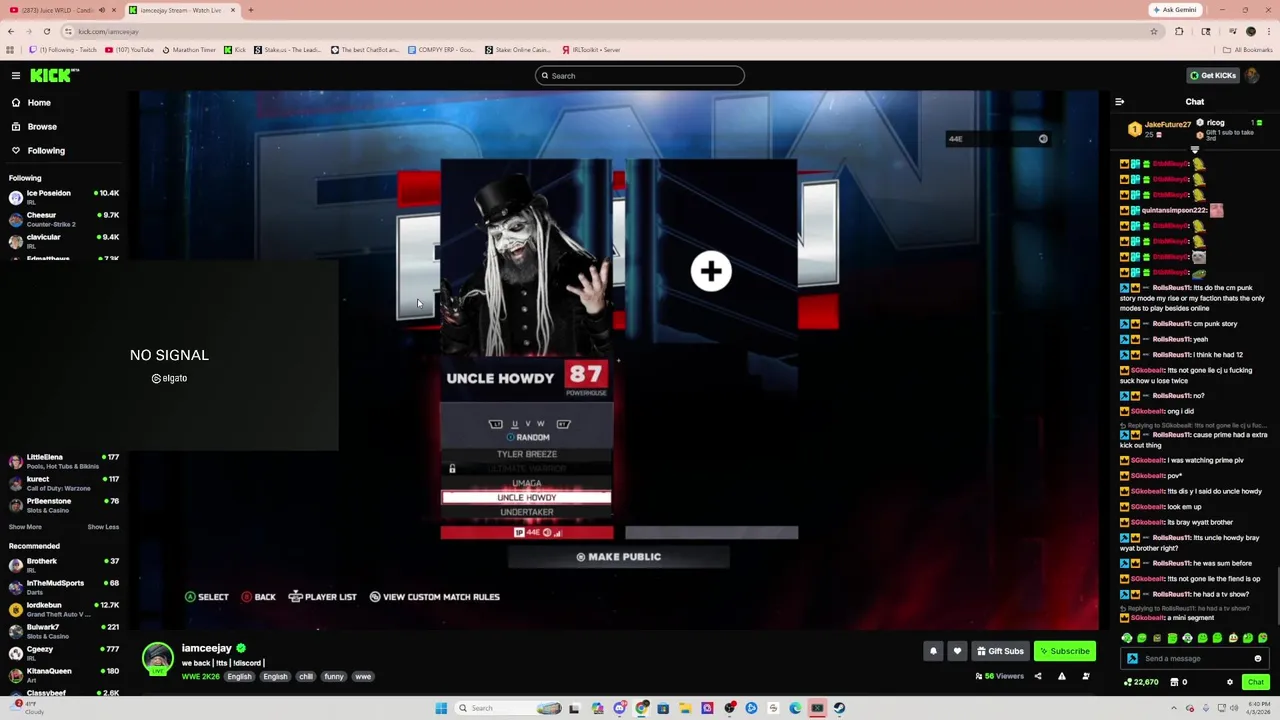Viewport: 1280px width, 720px height.
Task: Open Following in Kick sidebar
Action: coord(46,151)
